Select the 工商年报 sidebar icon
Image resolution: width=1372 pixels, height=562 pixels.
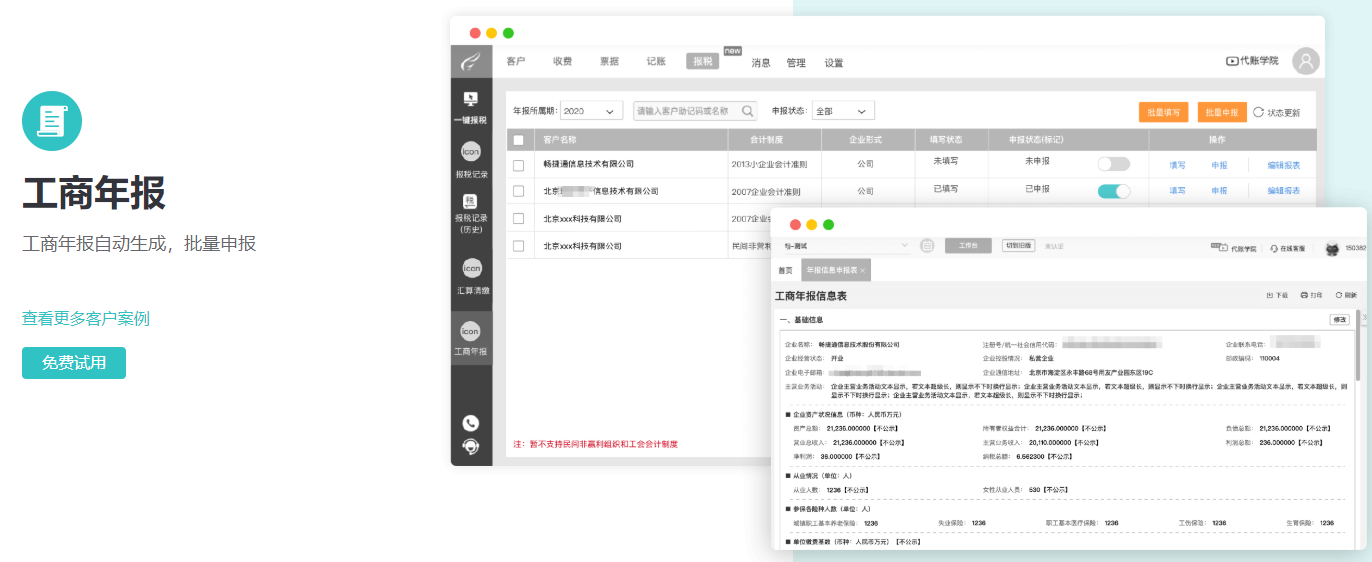coord(471,338)
